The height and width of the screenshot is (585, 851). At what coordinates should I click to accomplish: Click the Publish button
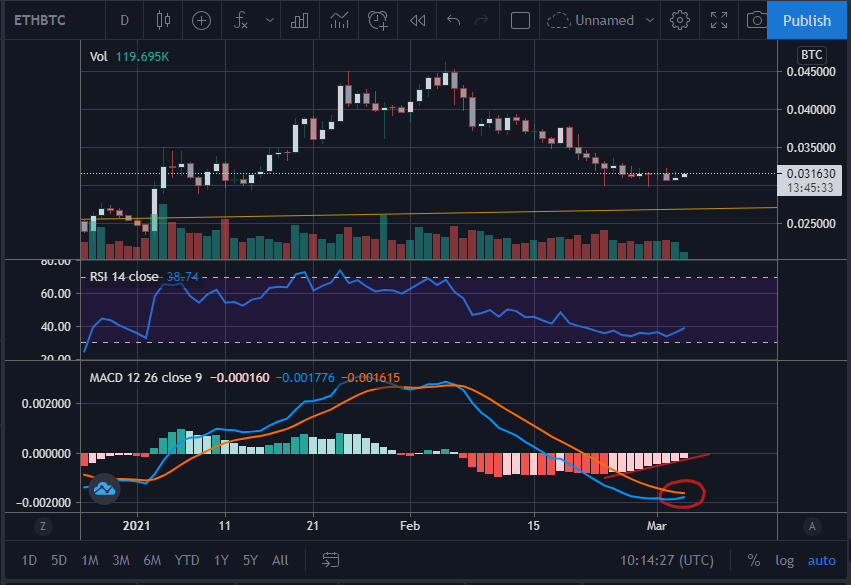click(806, 21)
